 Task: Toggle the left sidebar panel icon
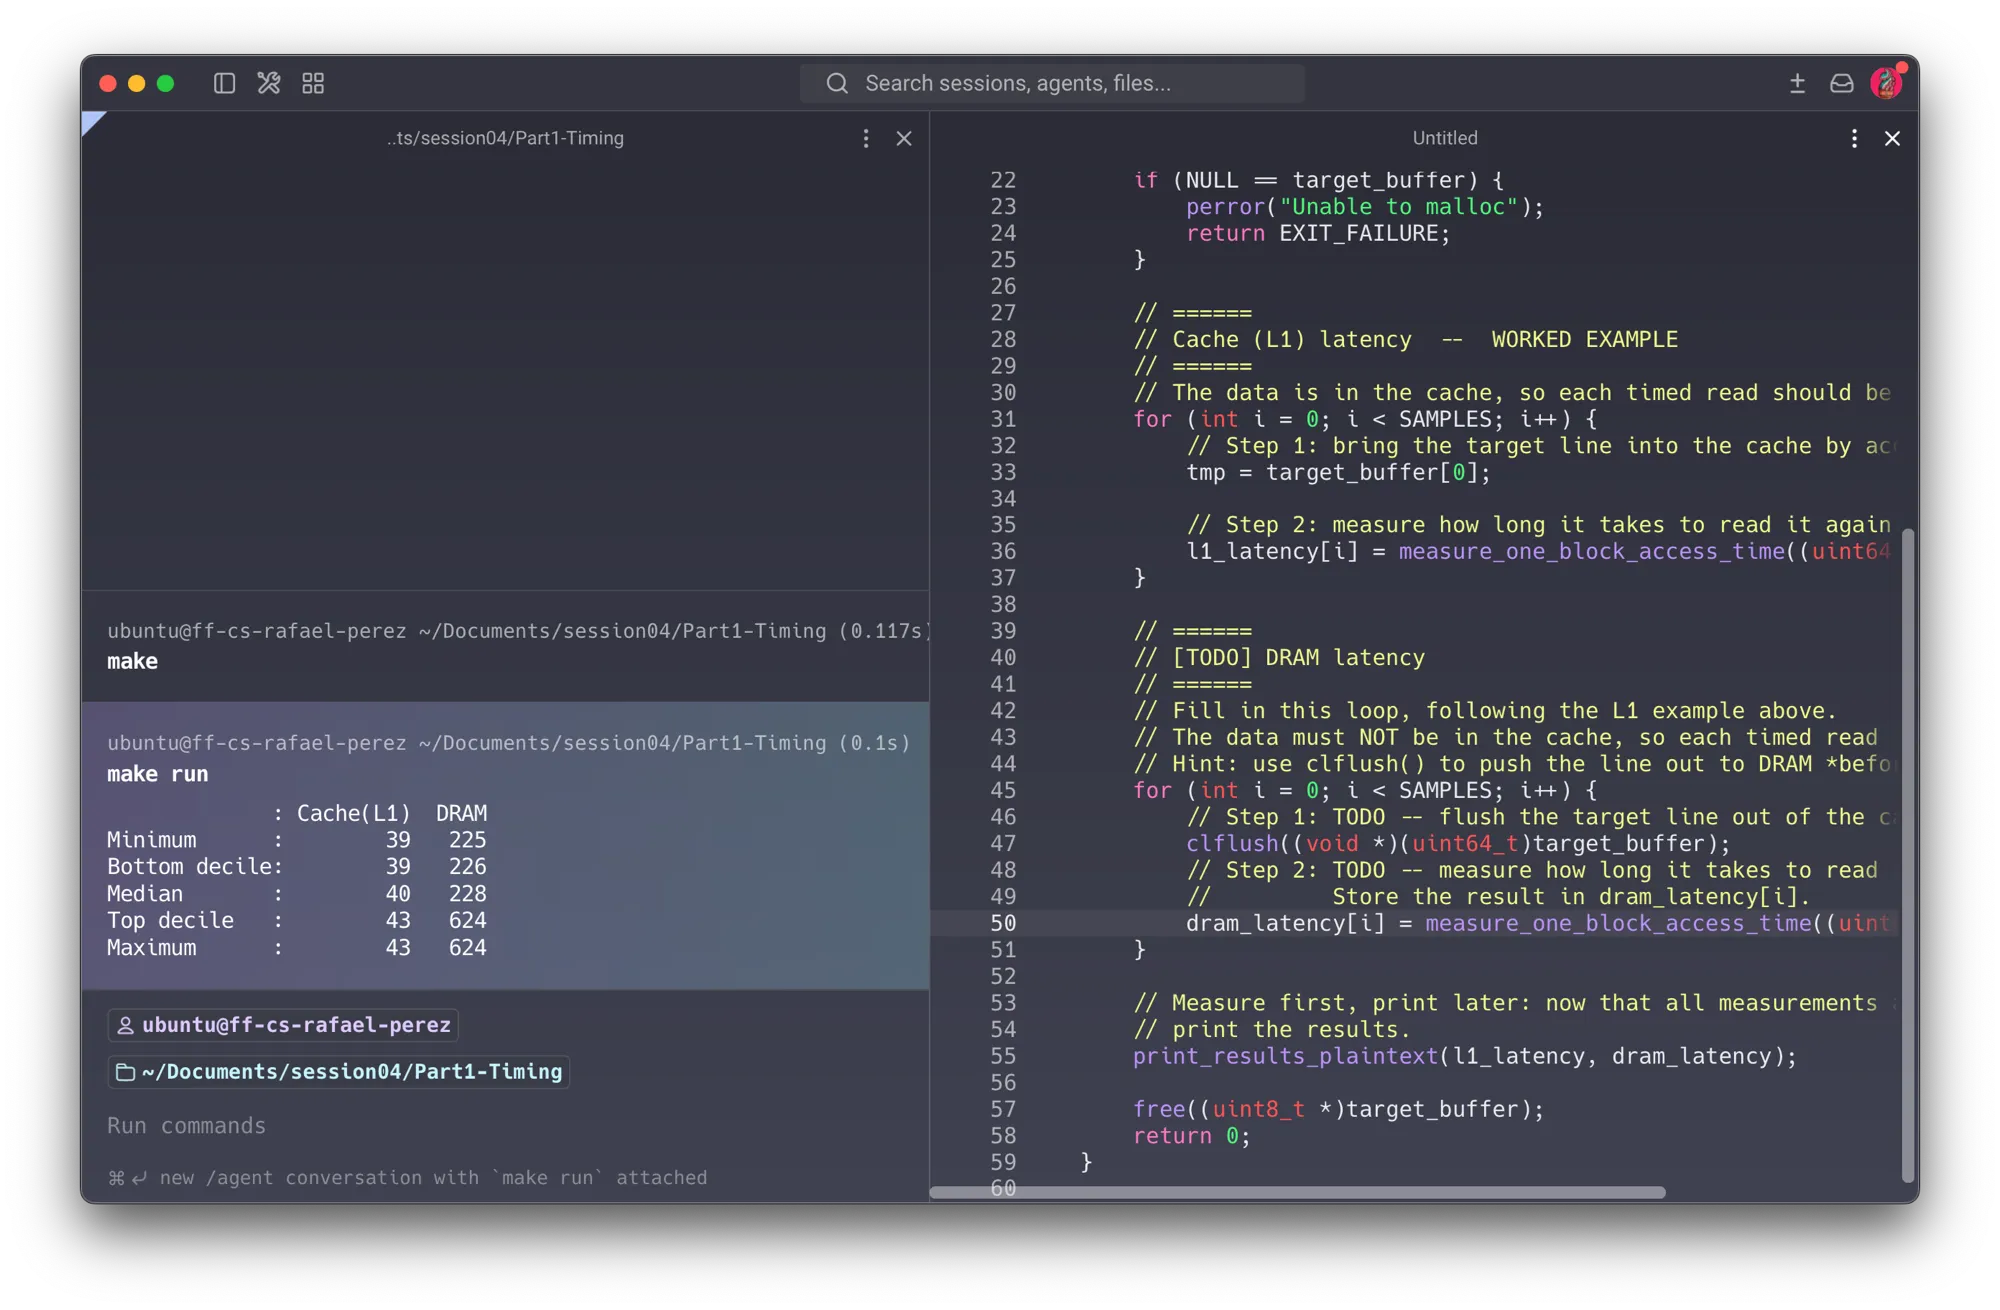[224, 83]
